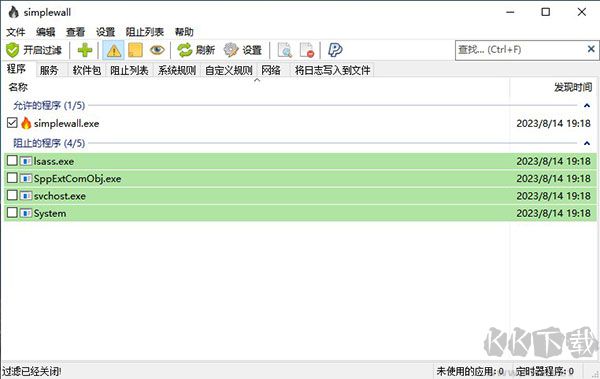Image resolution: width=600 pixels, height=379 pixels.
Task: Select the simplewall.exe row name
Action: 67,123
